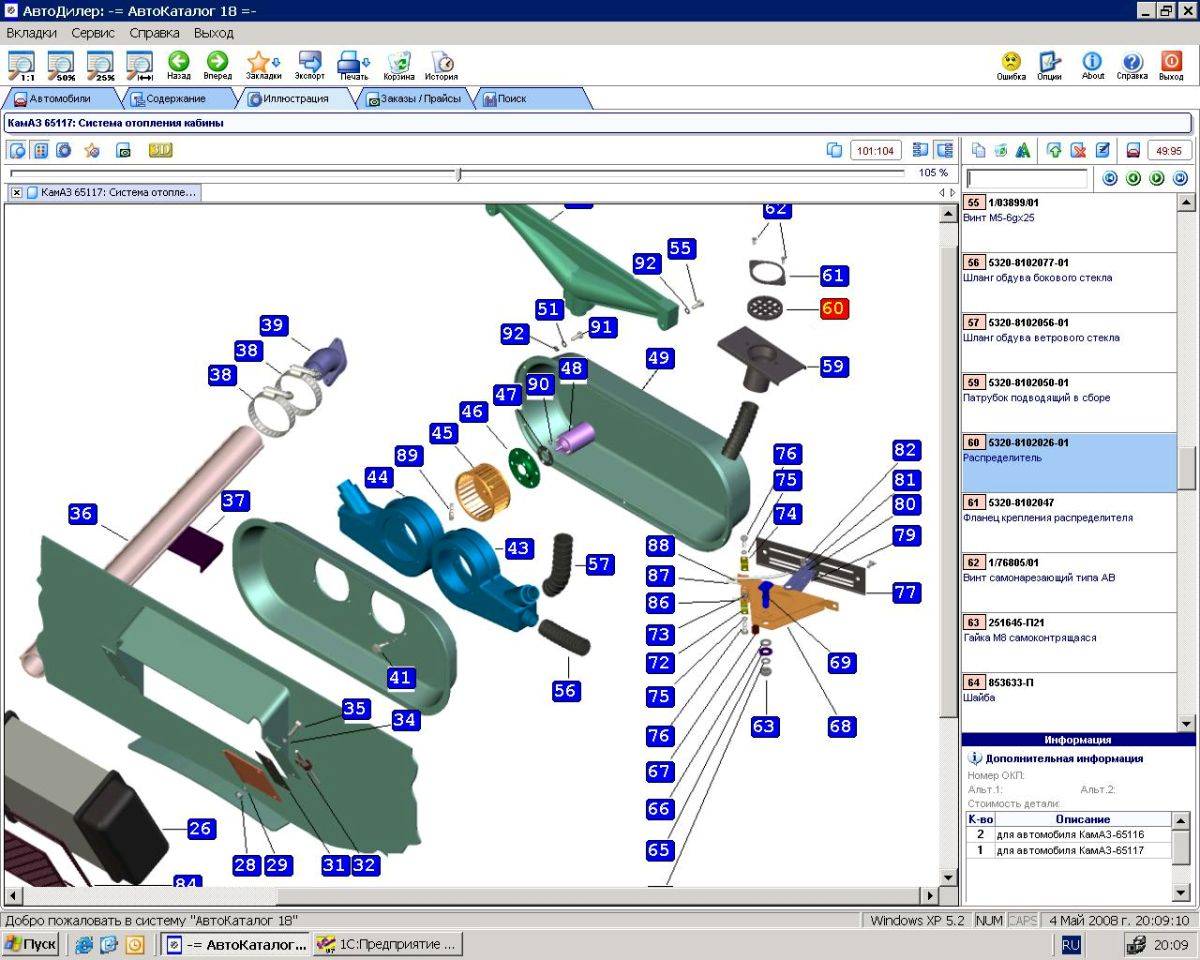Switch to 1С:Предприятие taskbar window

[x=388, y=944]
